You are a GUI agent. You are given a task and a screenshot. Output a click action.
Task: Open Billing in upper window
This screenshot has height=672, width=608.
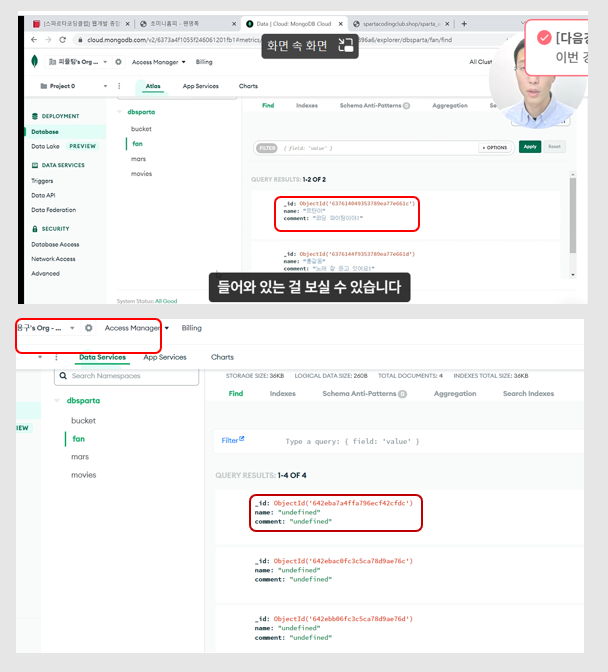pyautogui.click(x=204, y=62)
